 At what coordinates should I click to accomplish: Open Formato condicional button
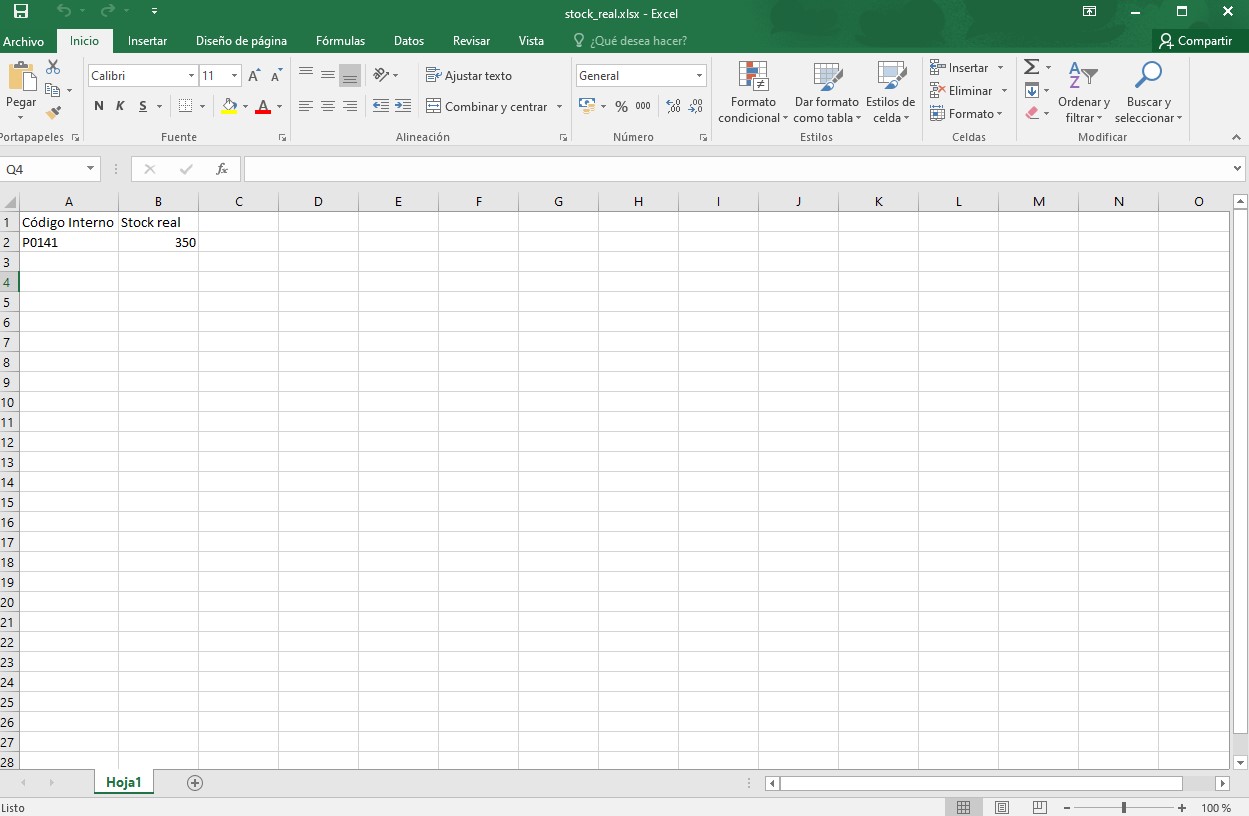[753, 92]
